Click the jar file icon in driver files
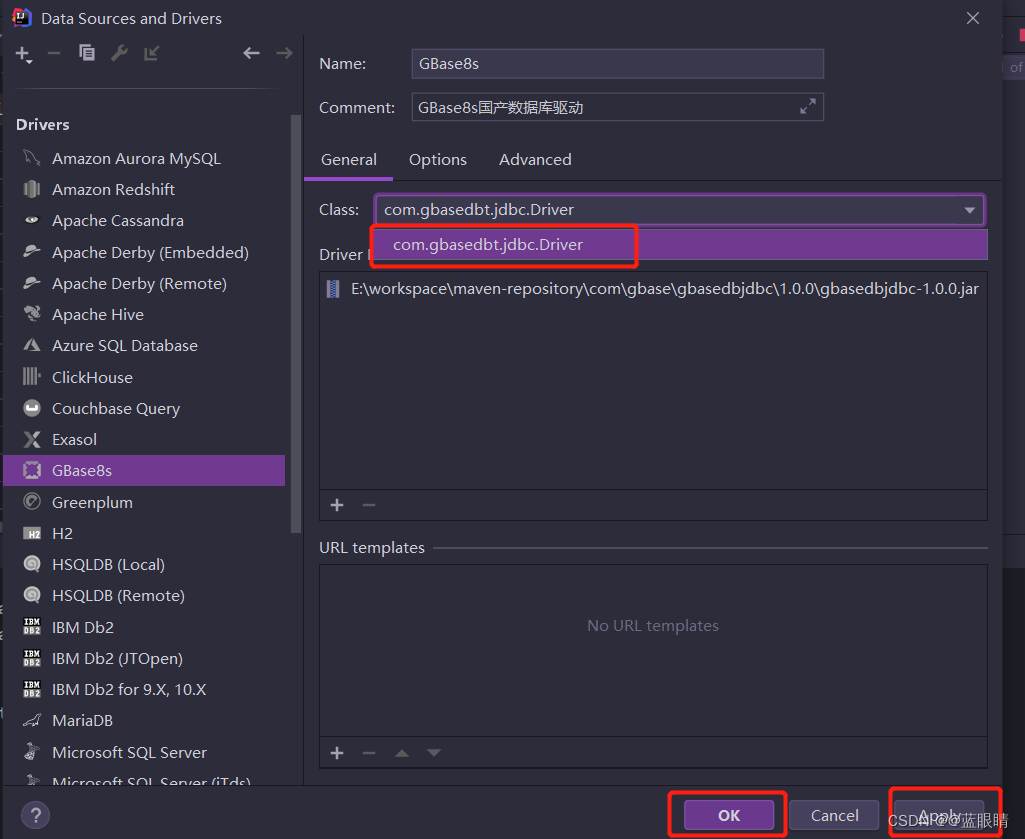The image size is (1025, 839). (x=333, y=289)
